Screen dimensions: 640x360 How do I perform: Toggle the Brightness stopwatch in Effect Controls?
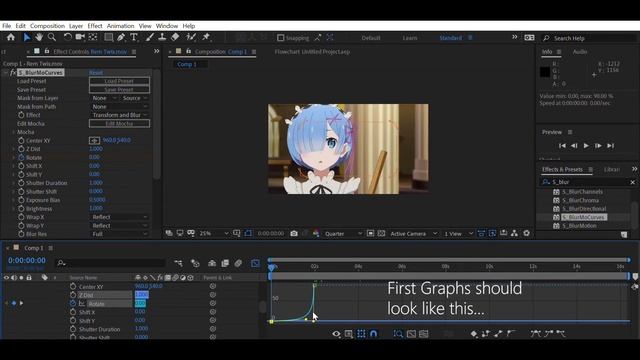[21, 209]
